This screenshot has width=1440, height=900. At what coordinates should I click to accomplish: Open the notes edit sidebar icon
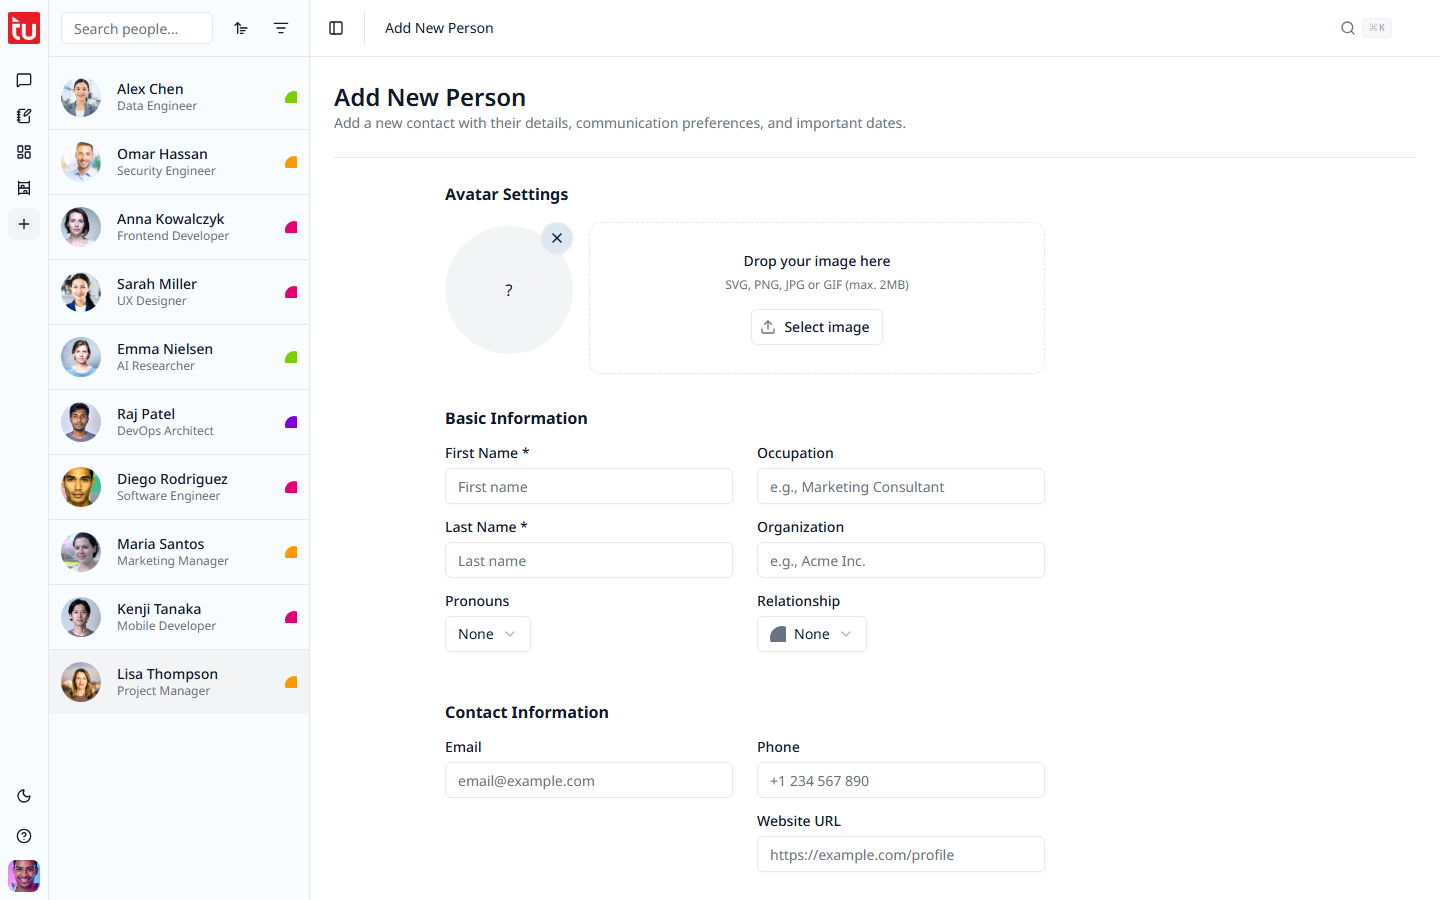[x=24, y=116]
